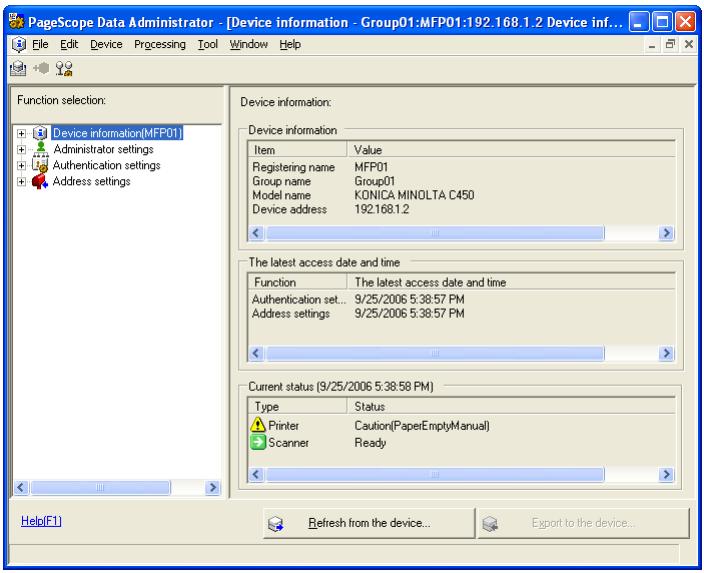The image size is (704, 573).
Task: Click right arrow of latest access list scrollbar
Action: 666,353
